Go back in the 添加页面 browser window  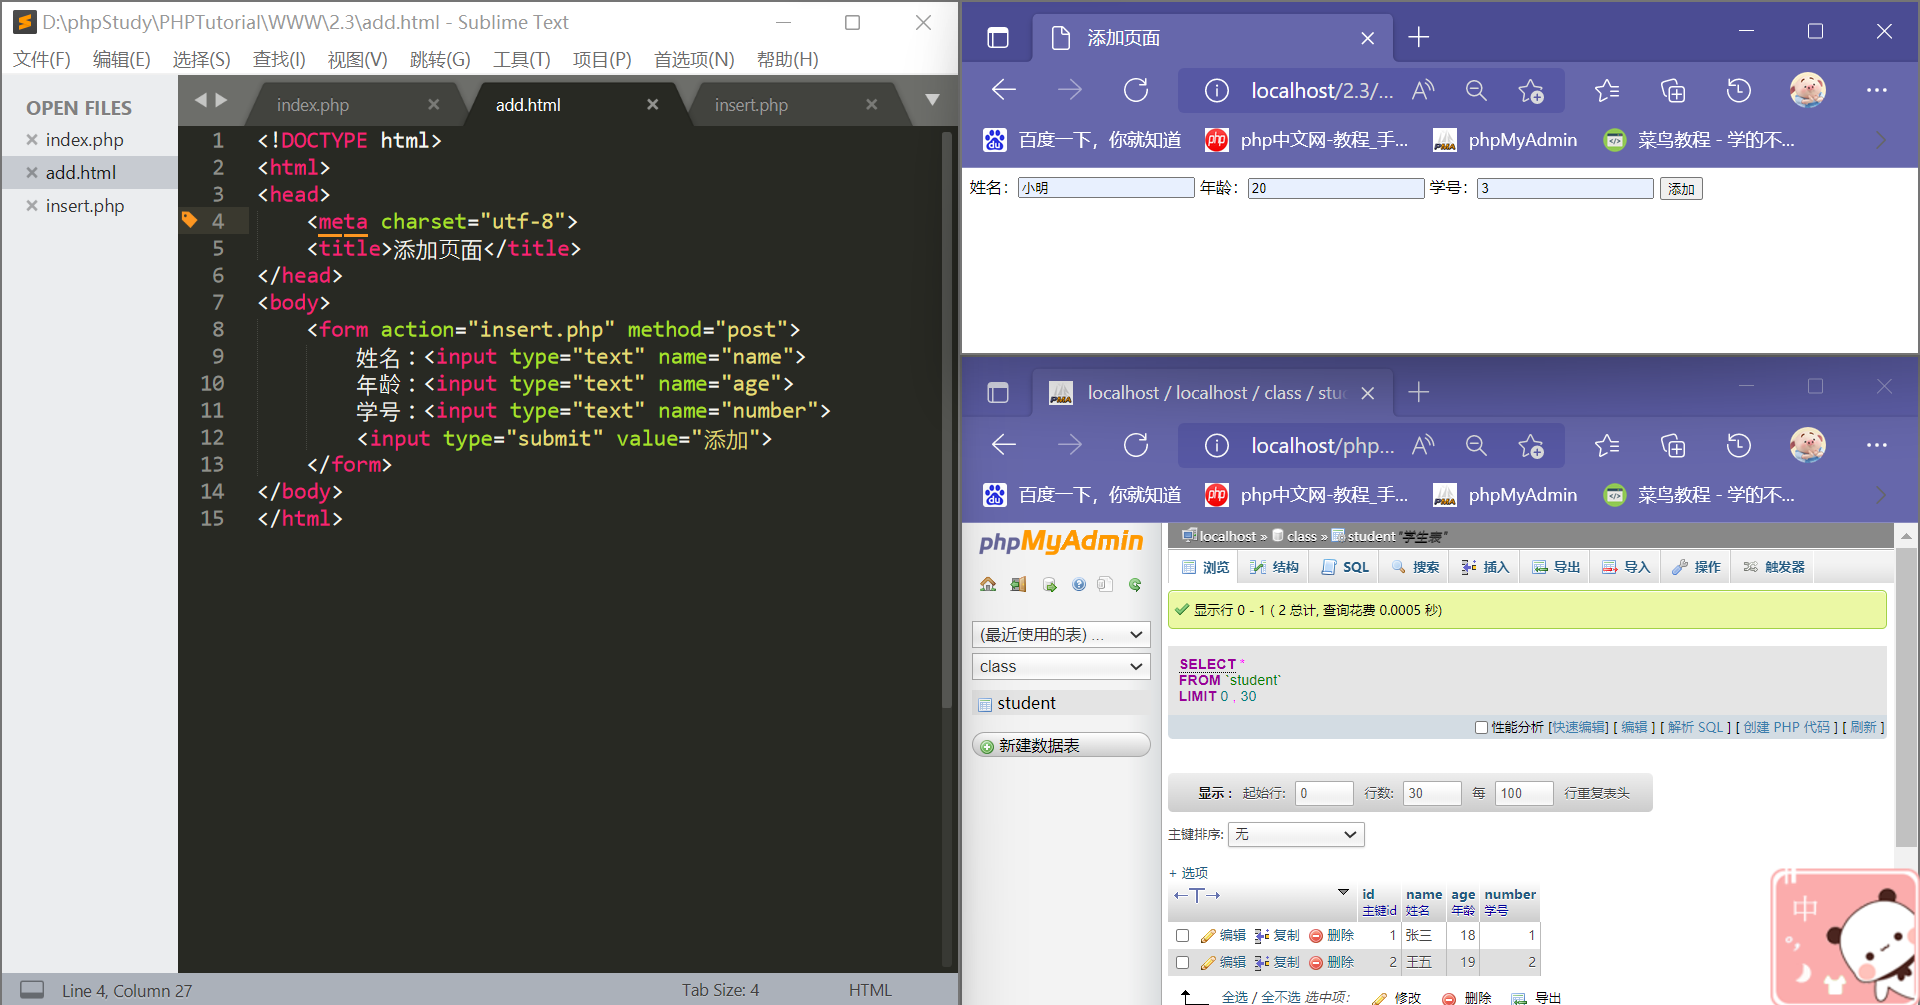coord(1004,91)
